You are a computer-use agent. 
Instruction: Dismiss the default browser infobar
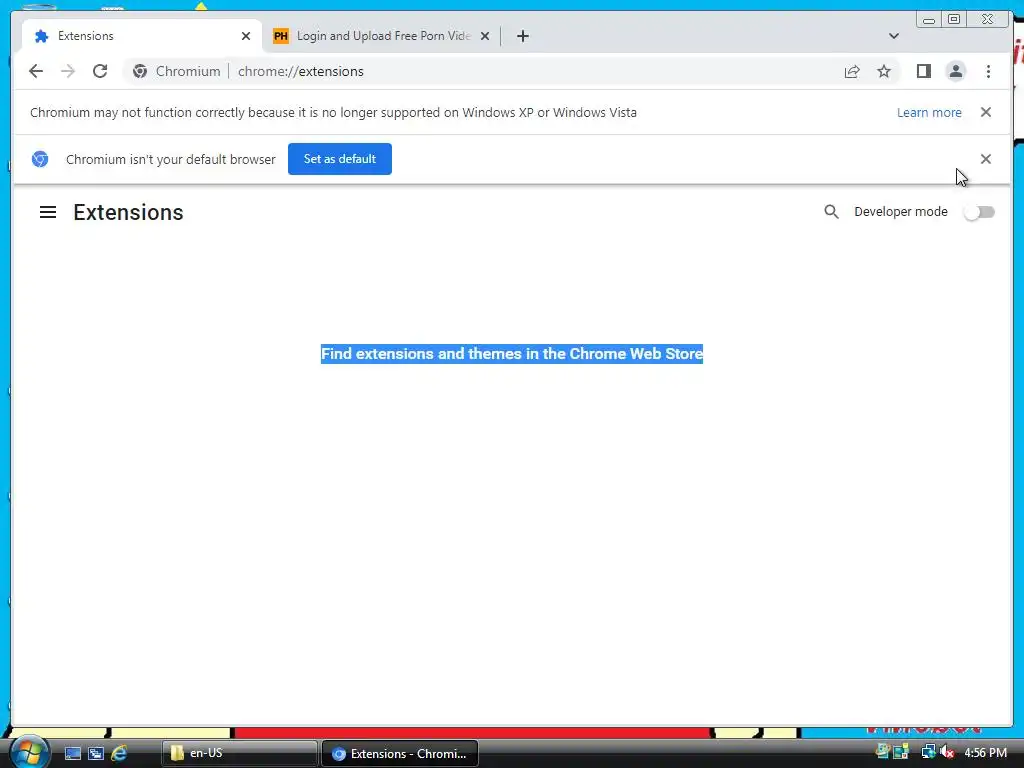[985, 159]
